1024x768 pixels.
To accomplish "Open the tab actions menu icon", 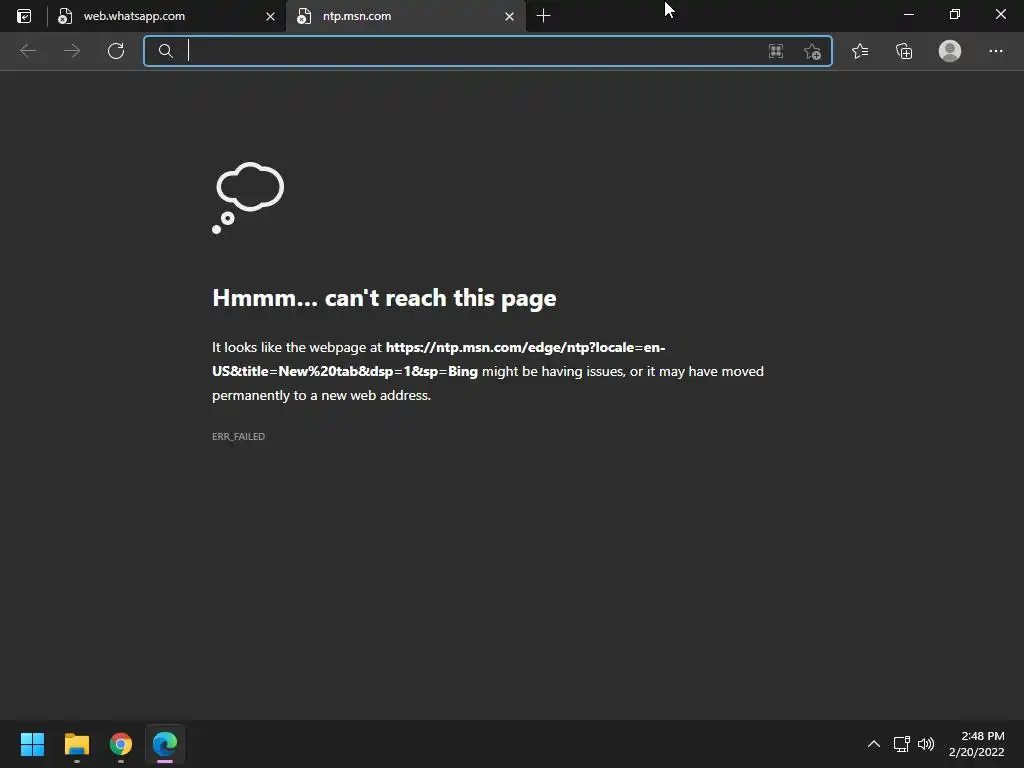I will point(24,16).
